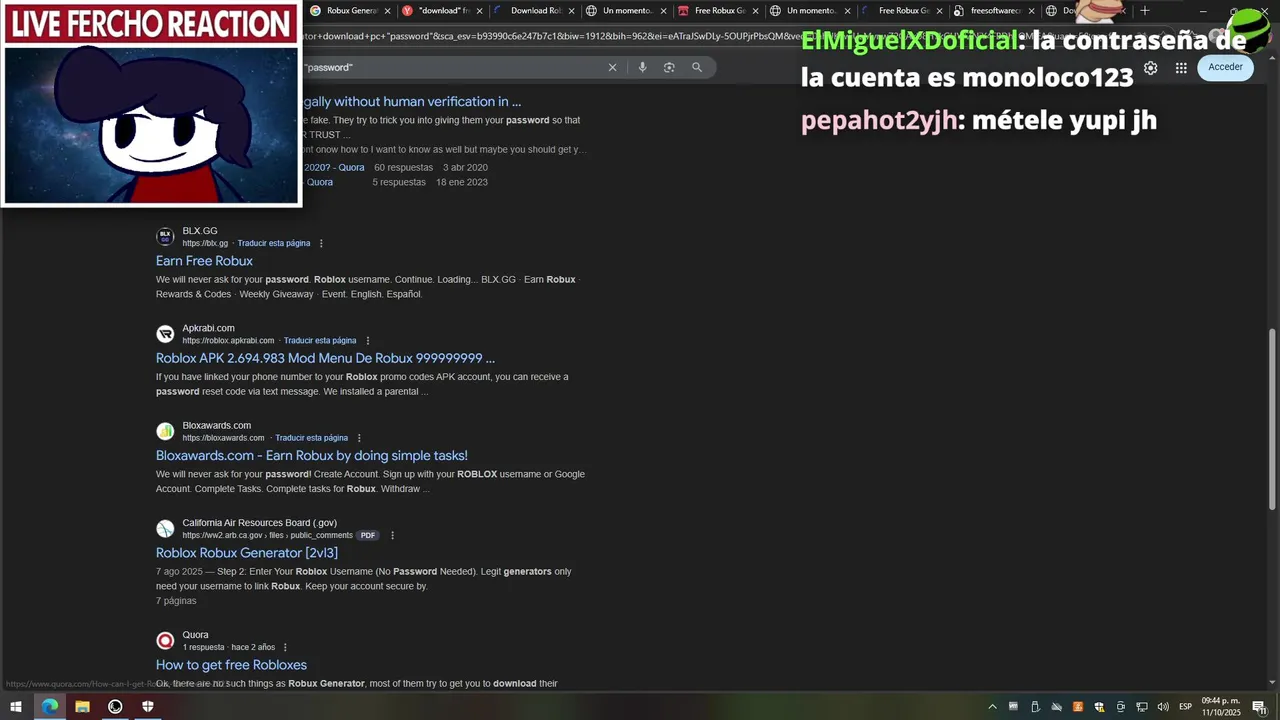Open the round OBS-style taskbar app
1280x720 pixels.
pyautogui.click(x=115, y=706)
